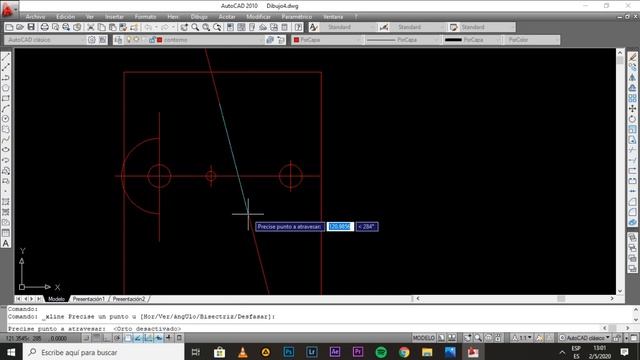The width and height of the screenshot is (640, 360).
Task: Toggle Lineweight display in status bar
Action: pyautogui.click(x=169, y=338)
